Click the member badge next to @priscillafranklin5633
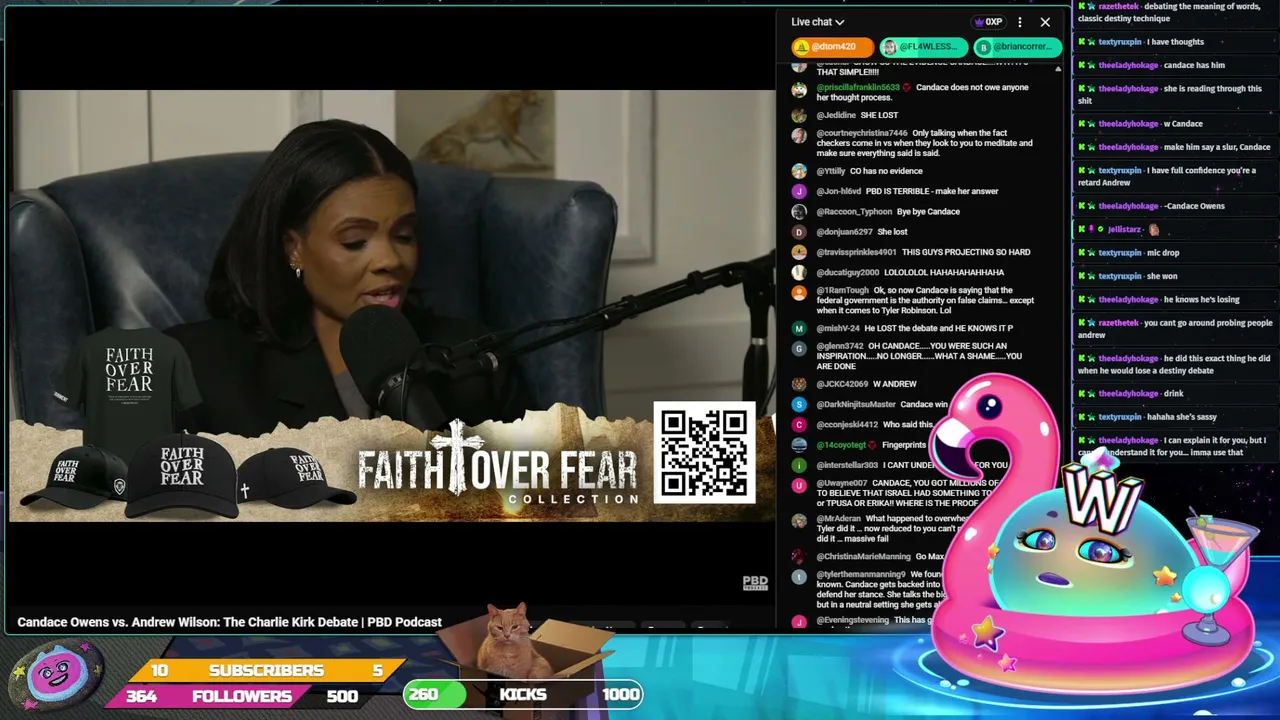 [907, 88]
